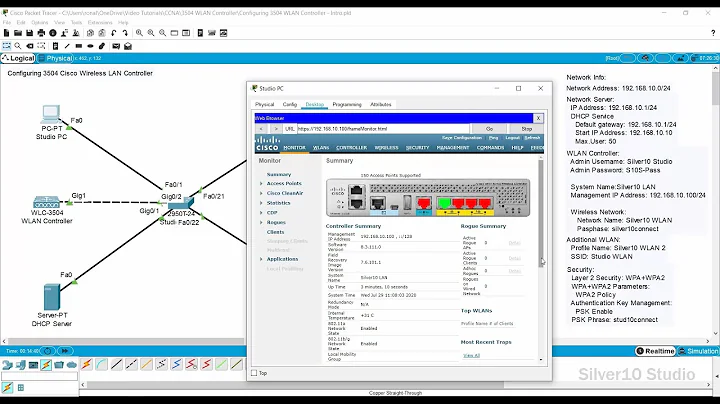720x404 pixels.
Task: Expand the Rogues tree item
Action: click(x=261, y=222)
